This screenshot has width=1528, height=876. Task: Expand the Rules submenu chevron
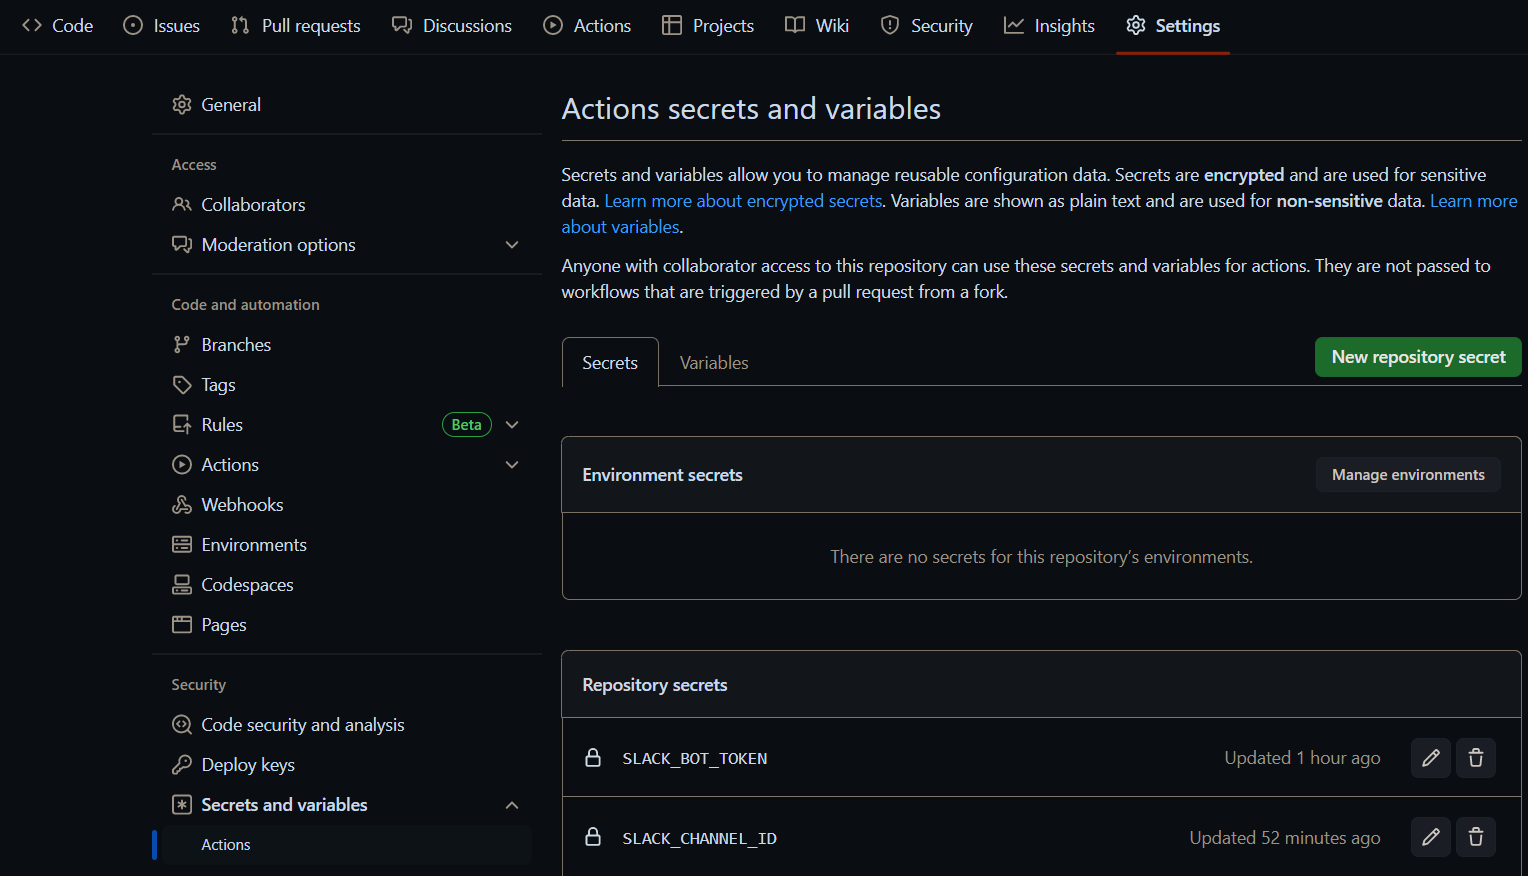(x=512, y=425)
